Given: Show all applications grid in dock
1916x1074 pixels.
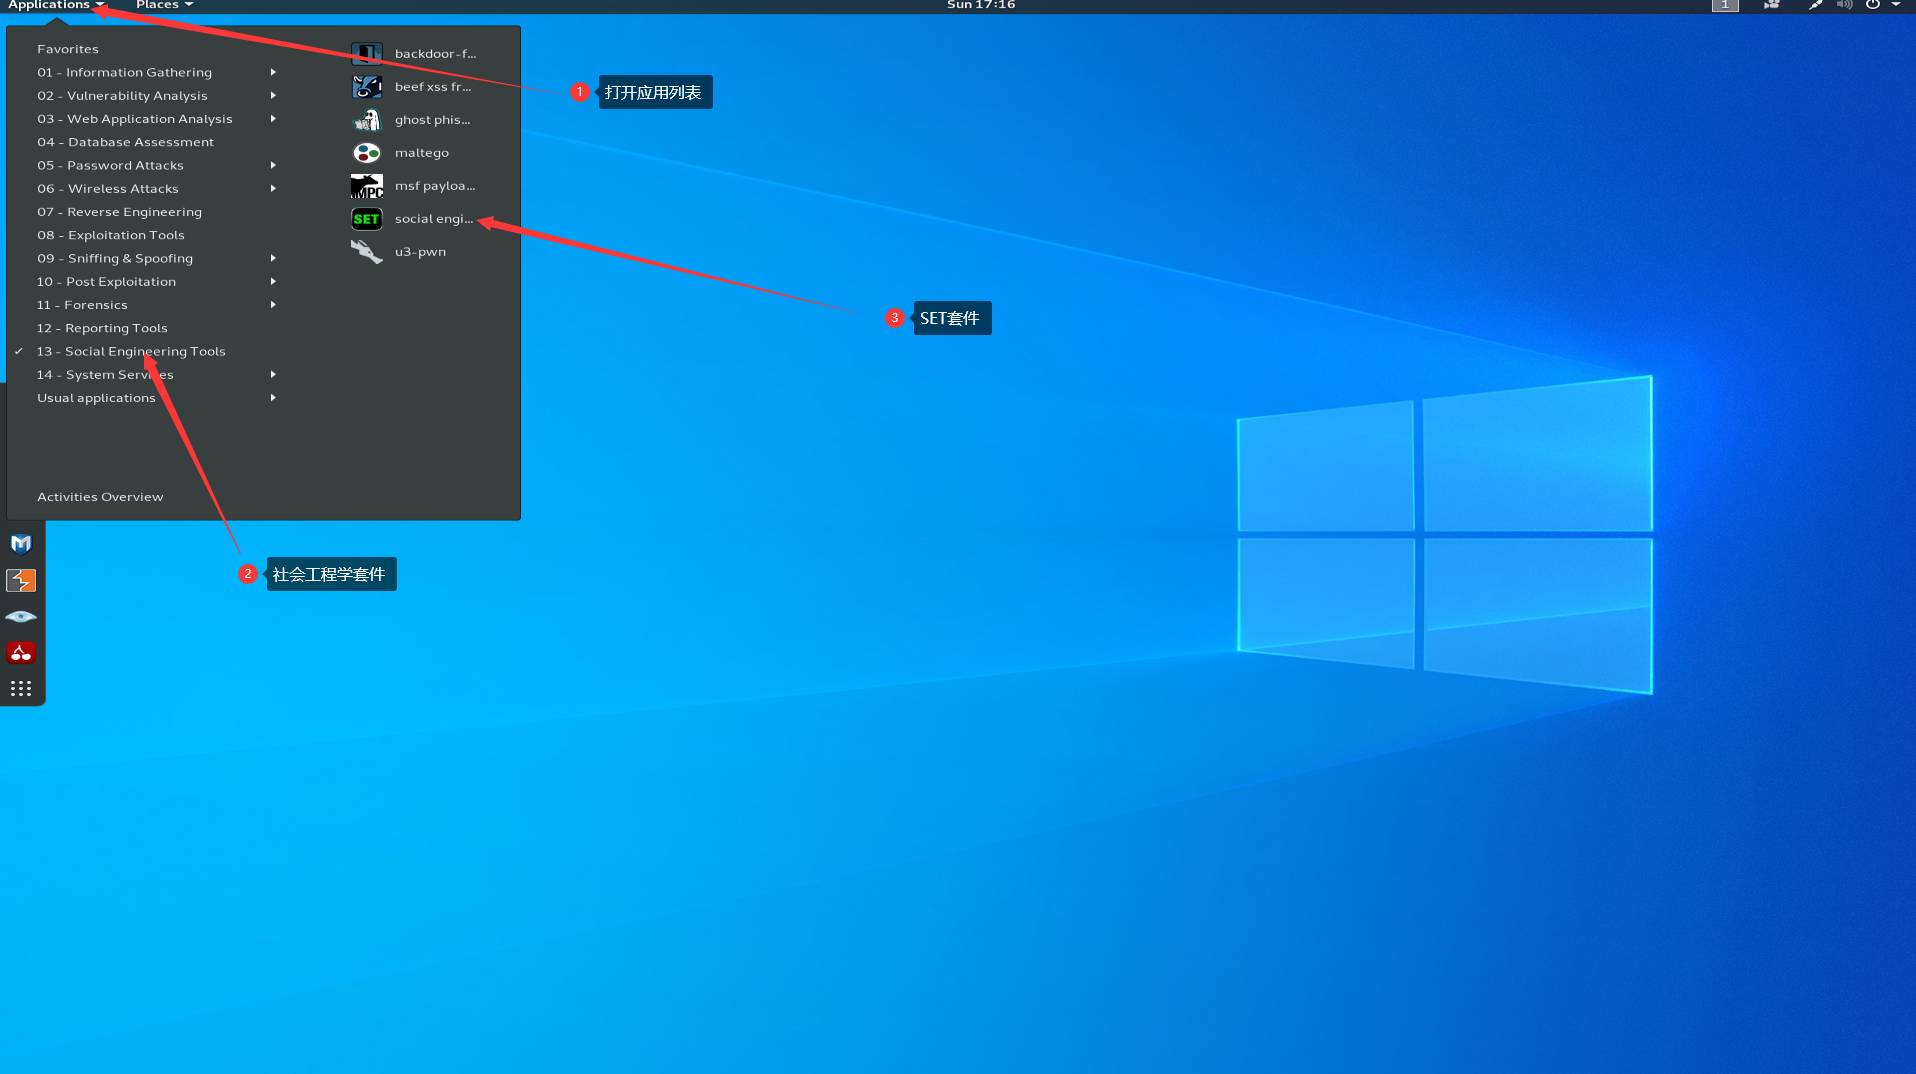Looking at the screenshot, I should 21,689.
